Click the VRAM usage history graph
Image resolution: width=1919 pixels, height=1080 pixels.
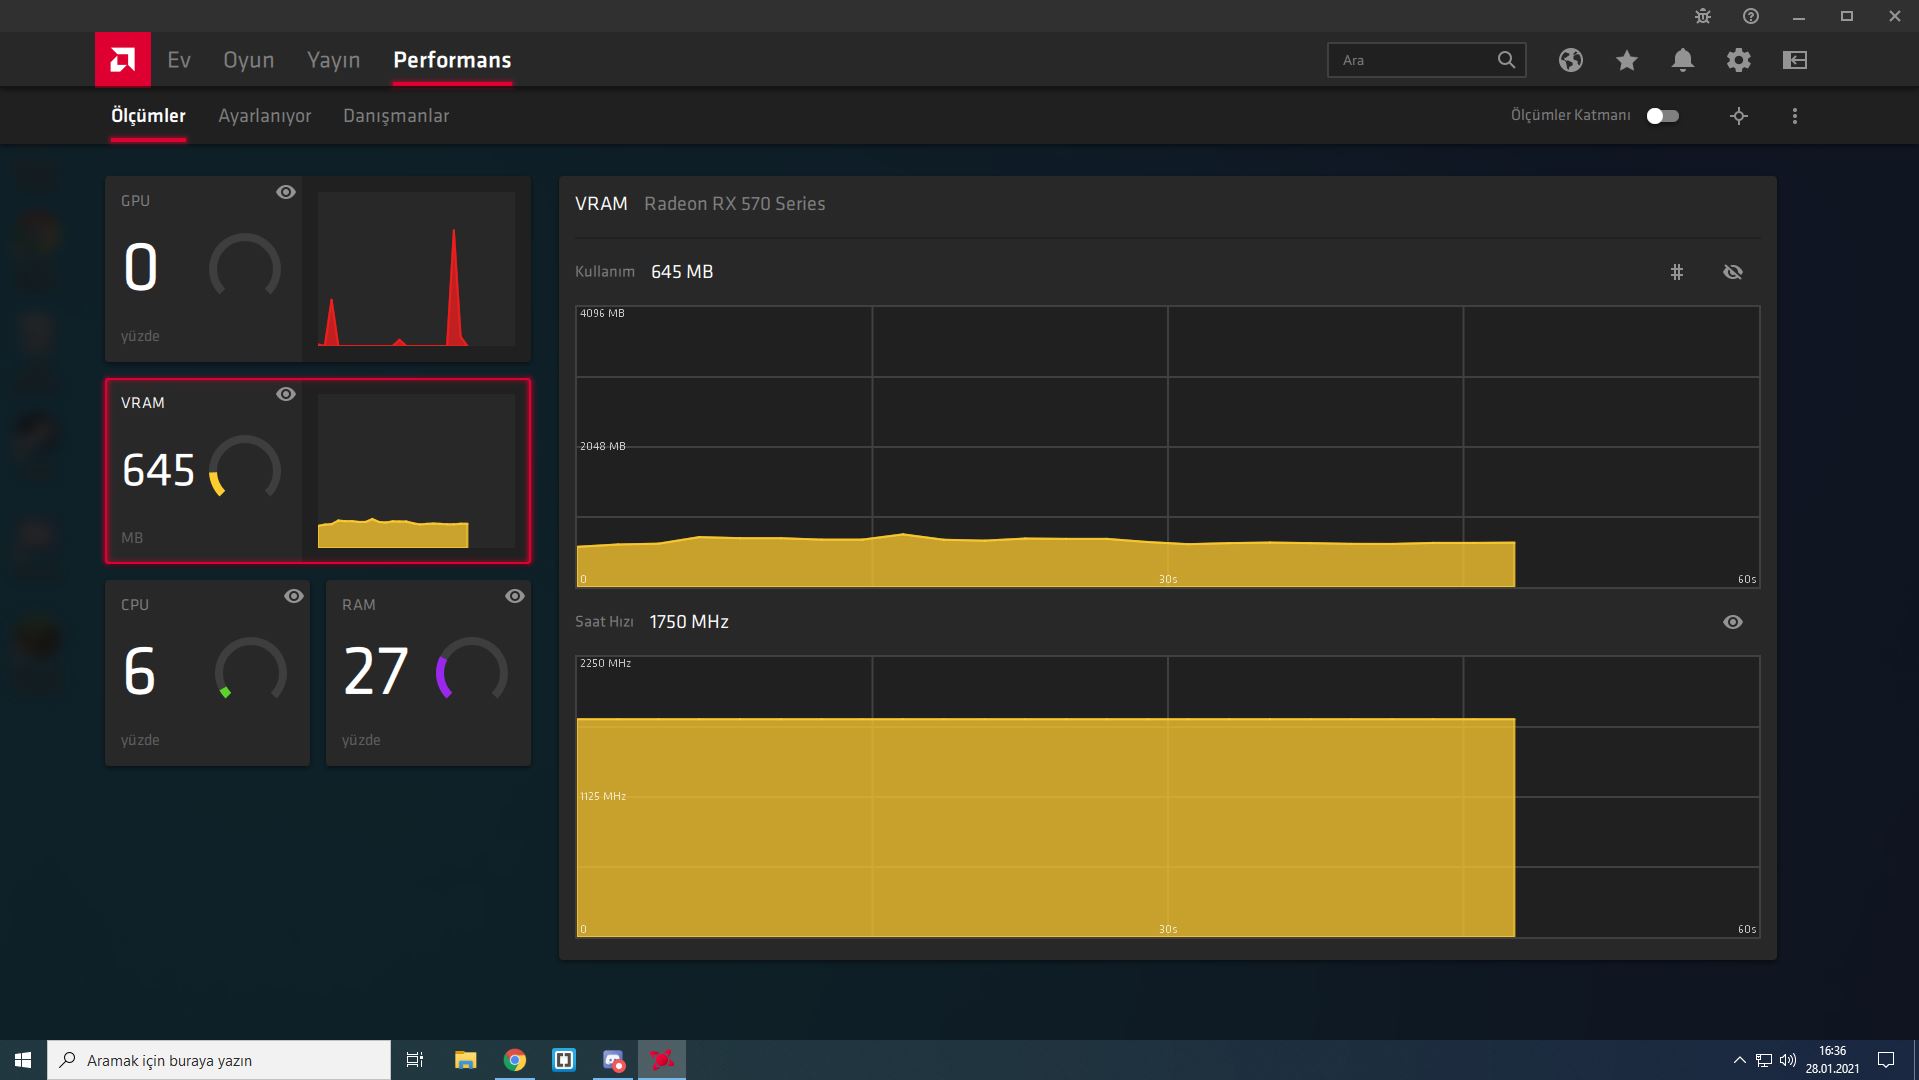coord(1167,447)
